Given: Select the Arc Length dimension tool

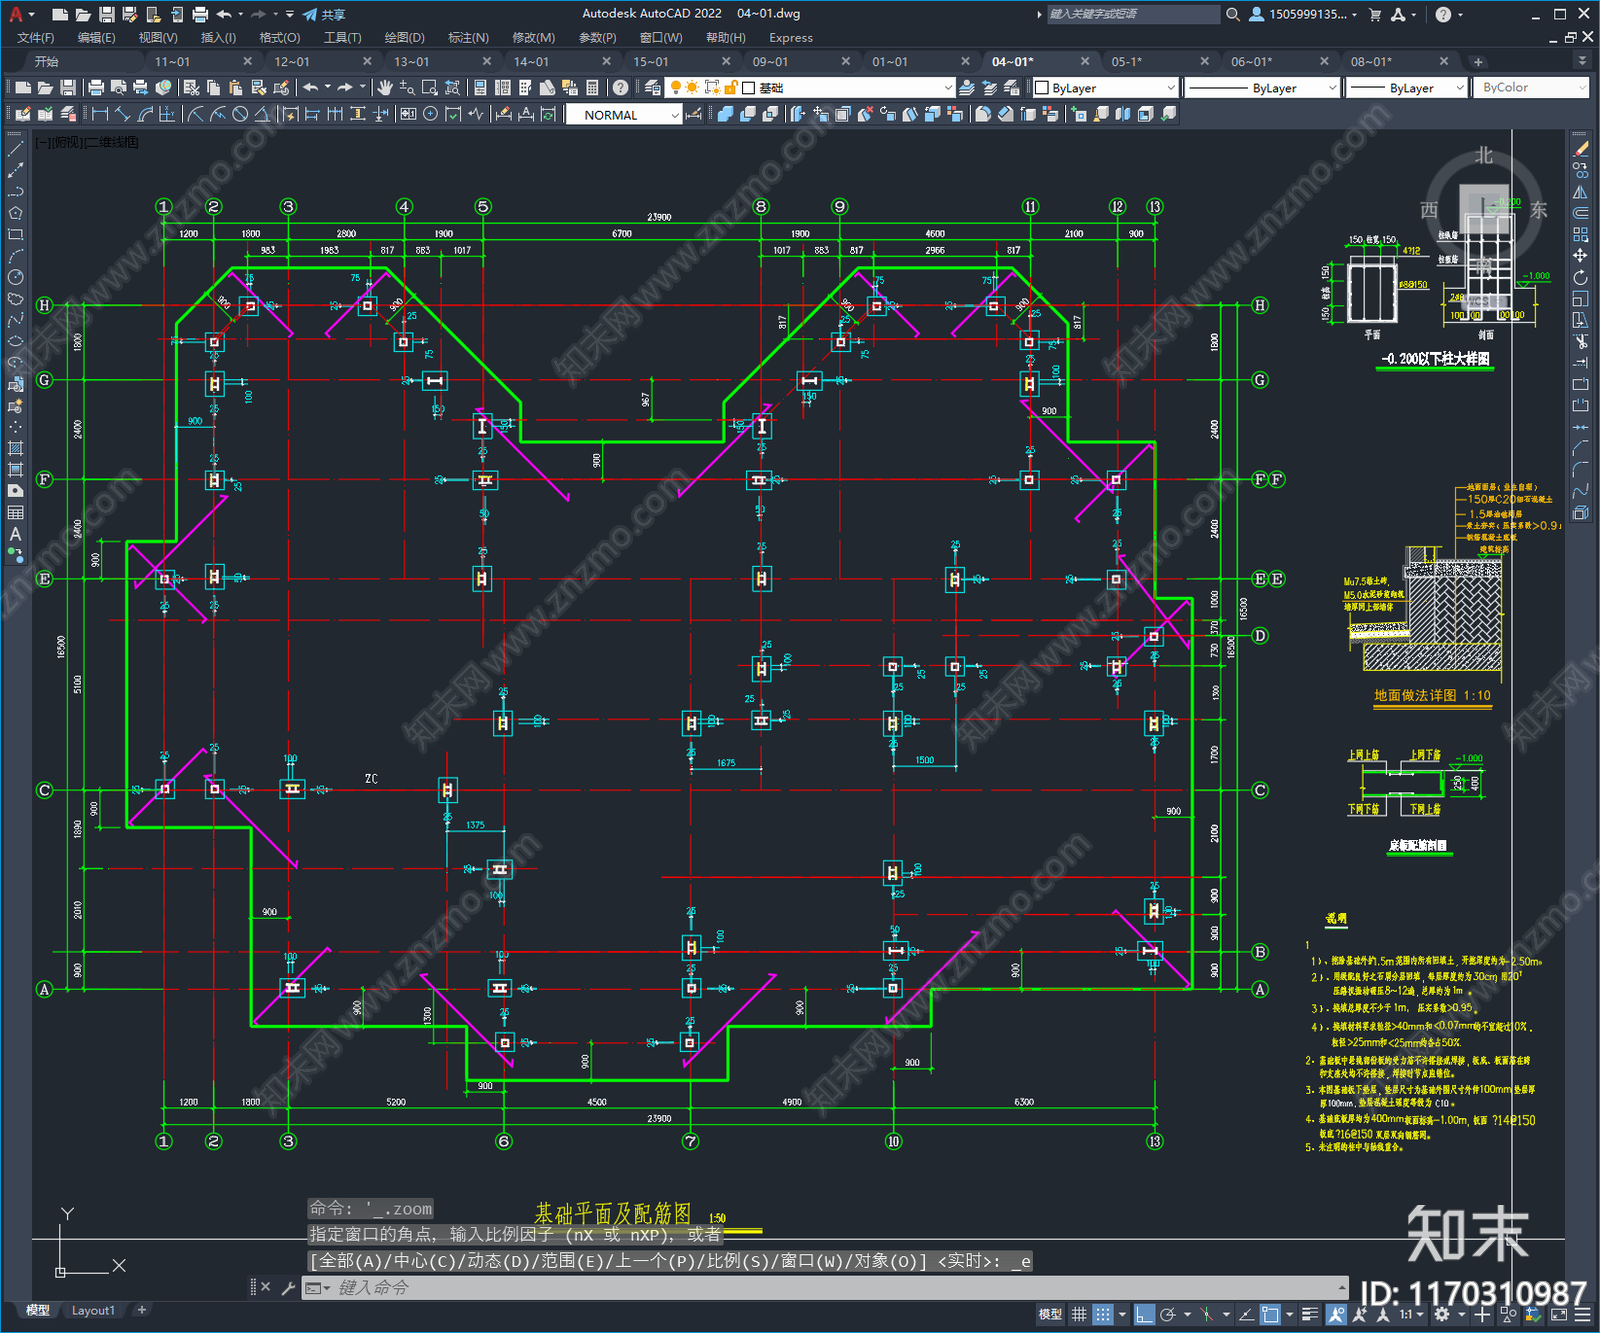Looking at the screenshot, I should click(x=144, y=114).
